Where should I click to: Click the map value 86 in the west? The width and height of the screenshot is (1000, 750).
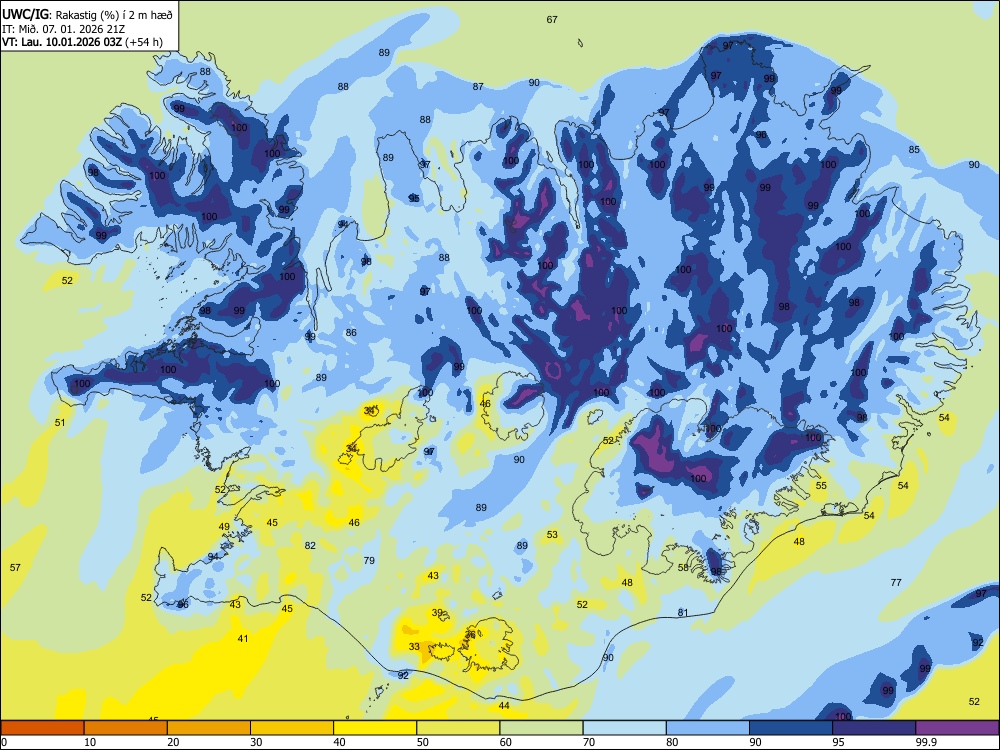coord(351,332)
